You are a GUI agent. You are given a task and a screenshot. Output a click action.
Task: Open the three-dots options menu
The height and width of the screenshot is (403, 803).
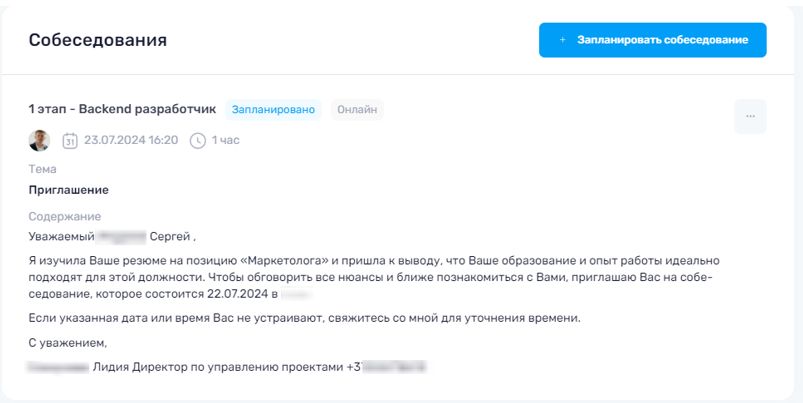tap(750, 116)
